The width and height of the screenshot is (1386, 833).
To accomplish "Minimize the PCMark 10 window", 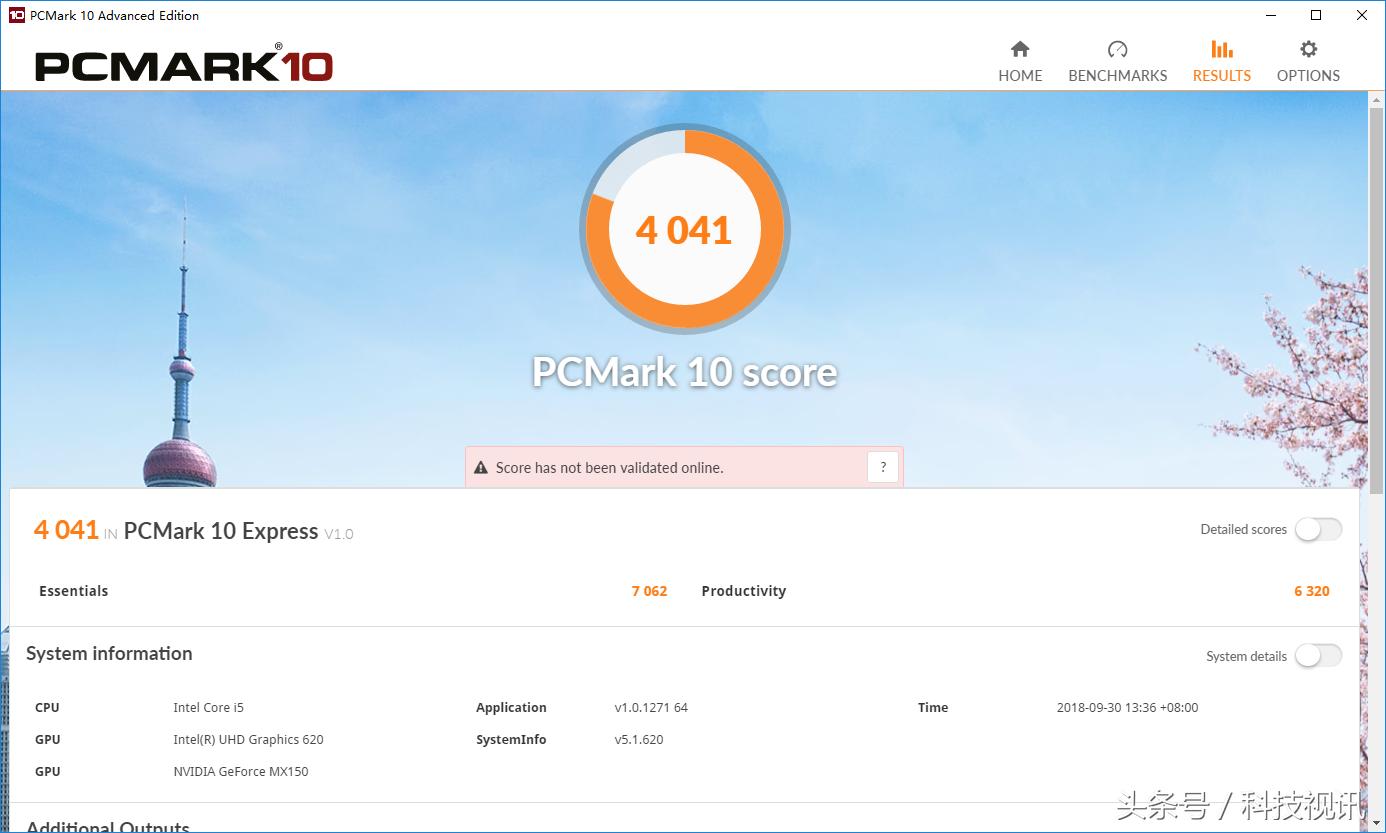I will 1270,15.
